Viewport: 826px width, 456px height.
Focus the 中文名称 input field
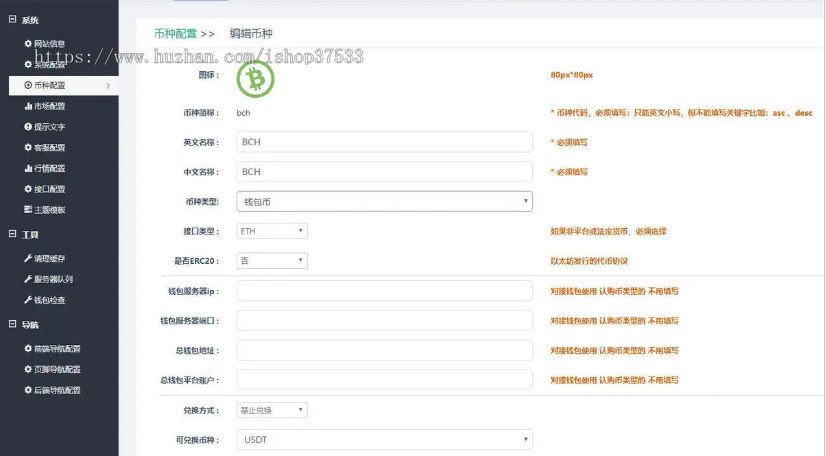385,172
